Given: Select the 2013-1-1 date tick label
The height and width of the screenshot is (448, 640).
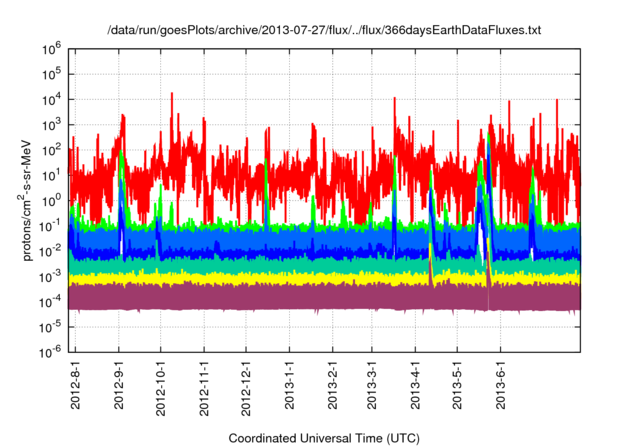Looking at the screenshot, I should tap(289, 387).
